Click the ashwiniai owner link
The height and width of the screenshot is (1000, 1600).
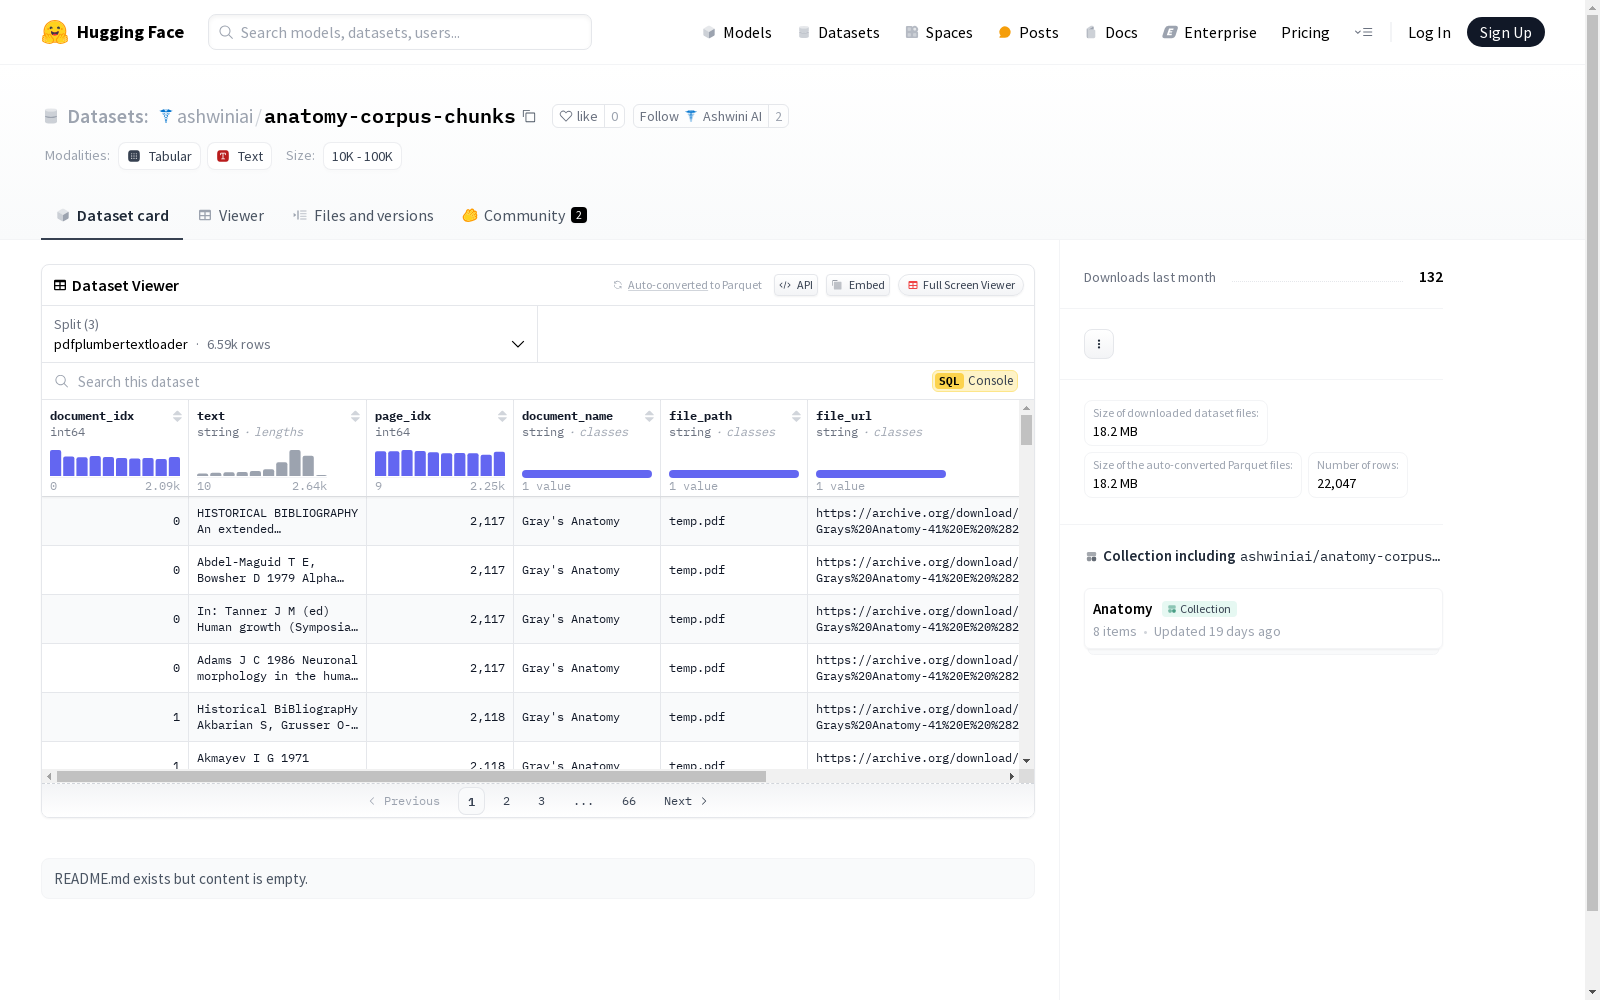click(215, 116)
